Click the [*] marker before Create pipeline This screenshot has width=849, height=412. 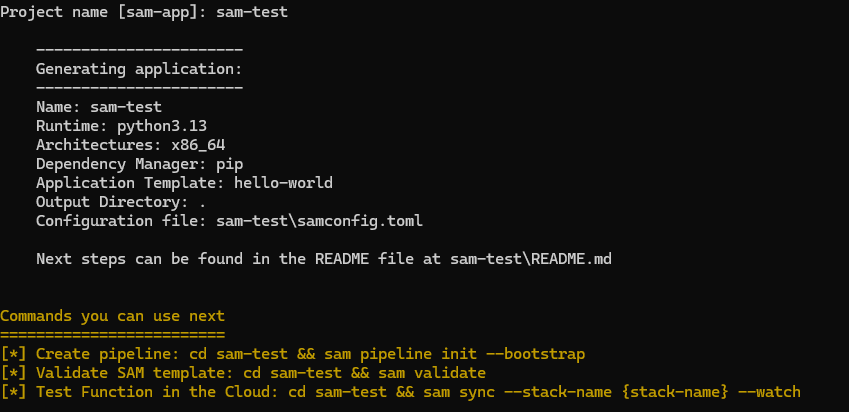pos(13,354)
